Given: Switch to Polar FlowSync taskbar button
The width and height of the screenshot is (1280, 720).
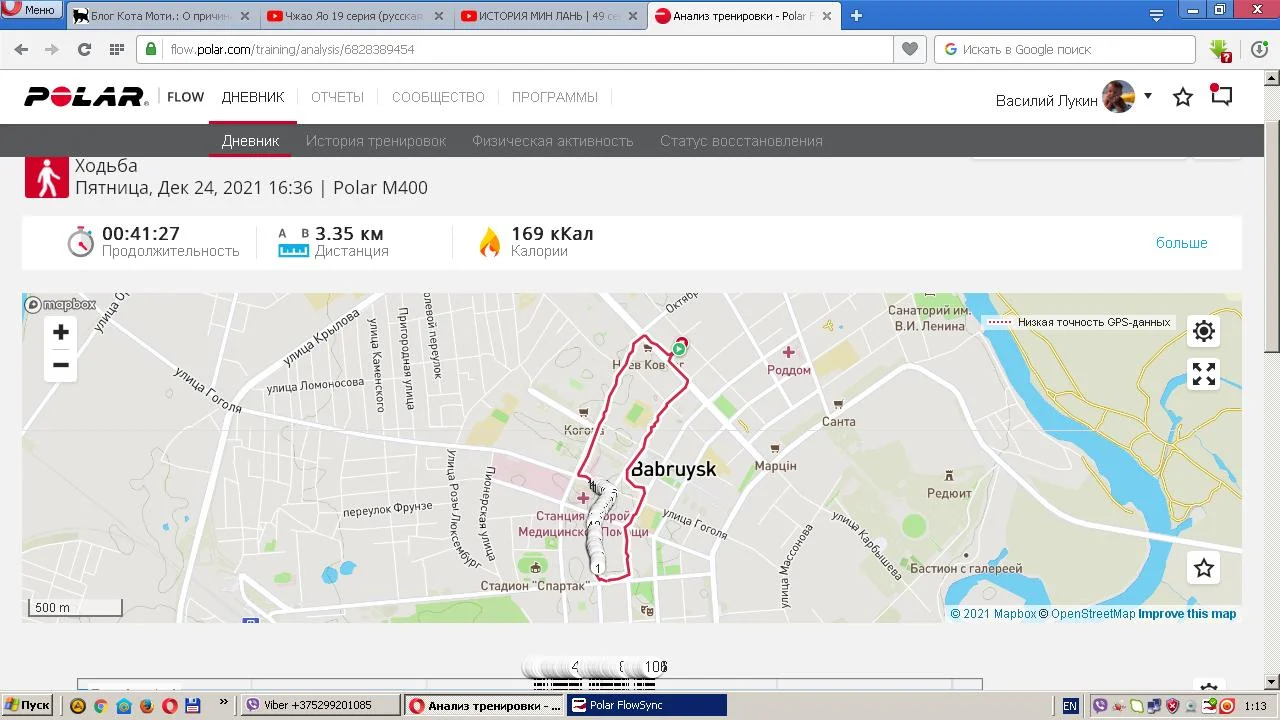Looking at the screenshot, I should (646, 705).
